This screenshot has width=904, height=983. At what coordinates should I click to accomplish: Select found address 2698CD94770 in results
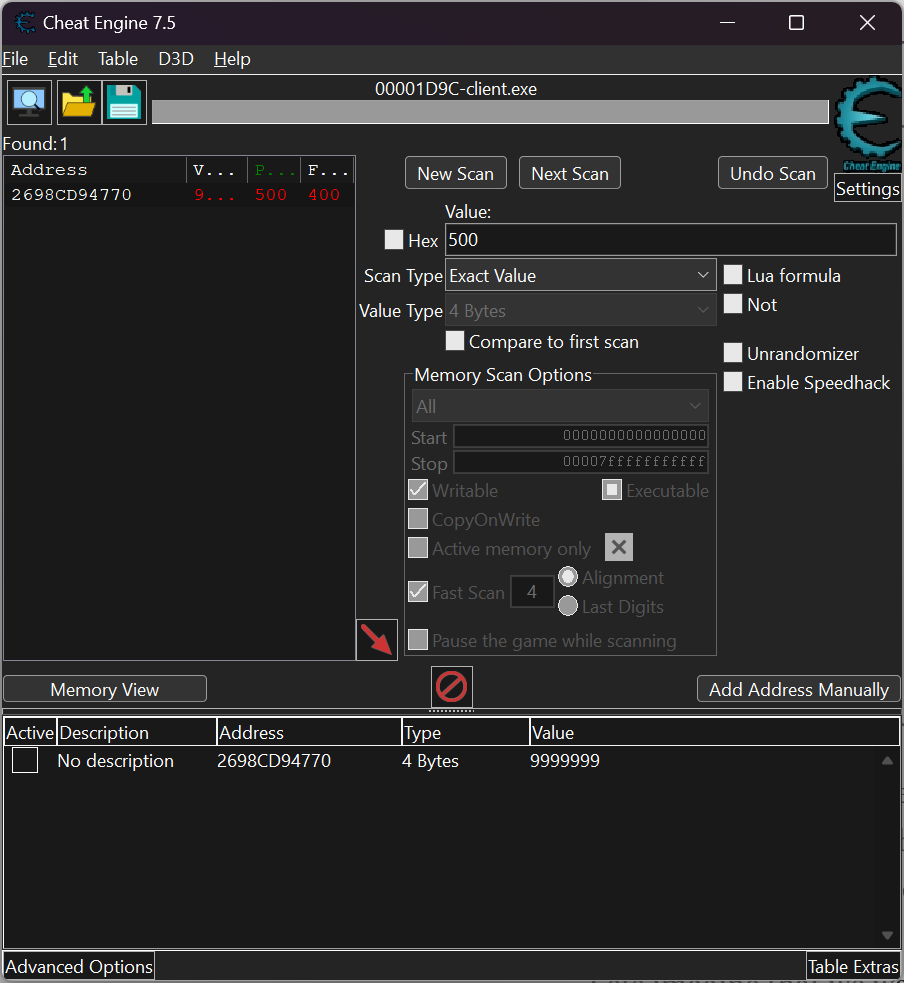(x=71, y=195)
